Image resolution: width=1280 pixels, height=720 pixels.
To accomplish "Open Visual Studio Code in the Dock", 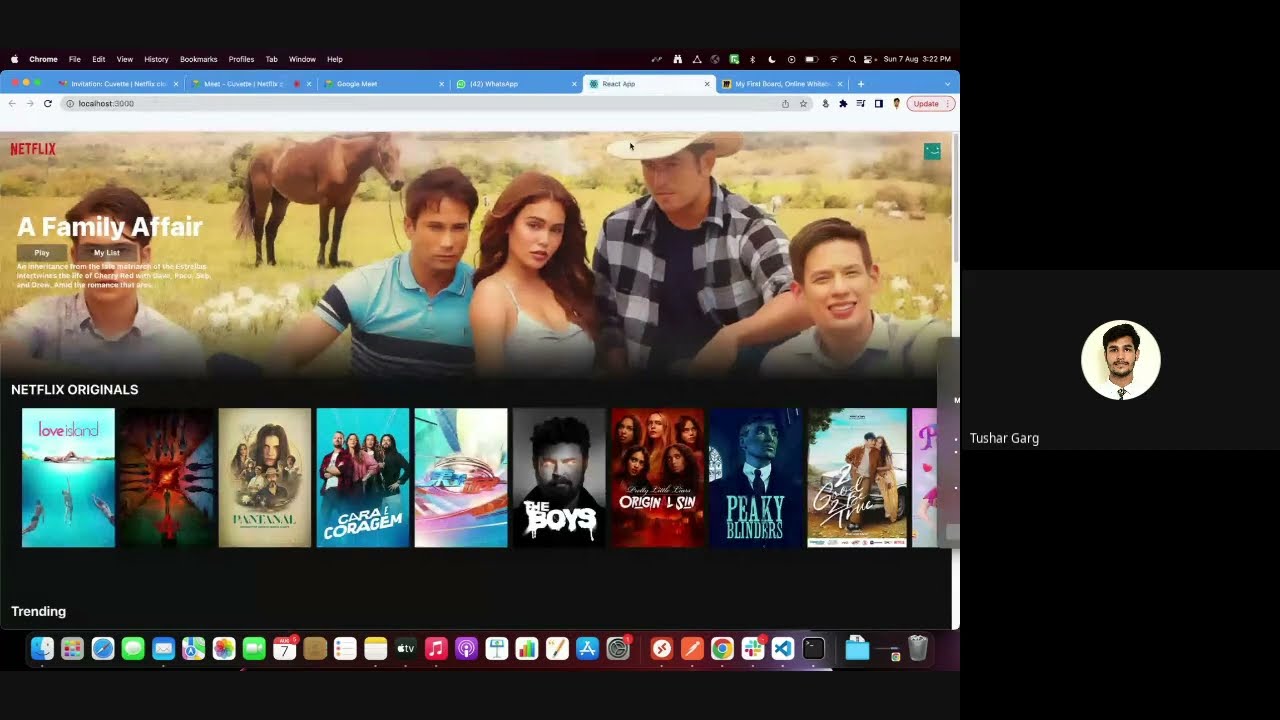I will click(x=783, y=649).
